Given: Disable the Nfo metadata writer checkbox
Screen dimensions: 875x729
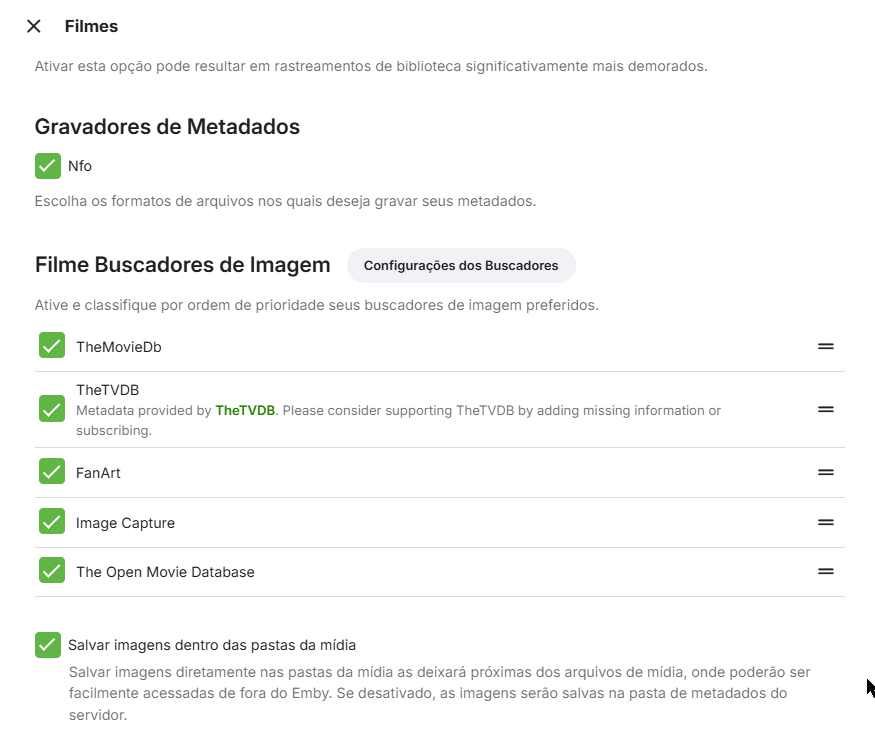Looking at the screenshot, I should (x=47, y=166).
